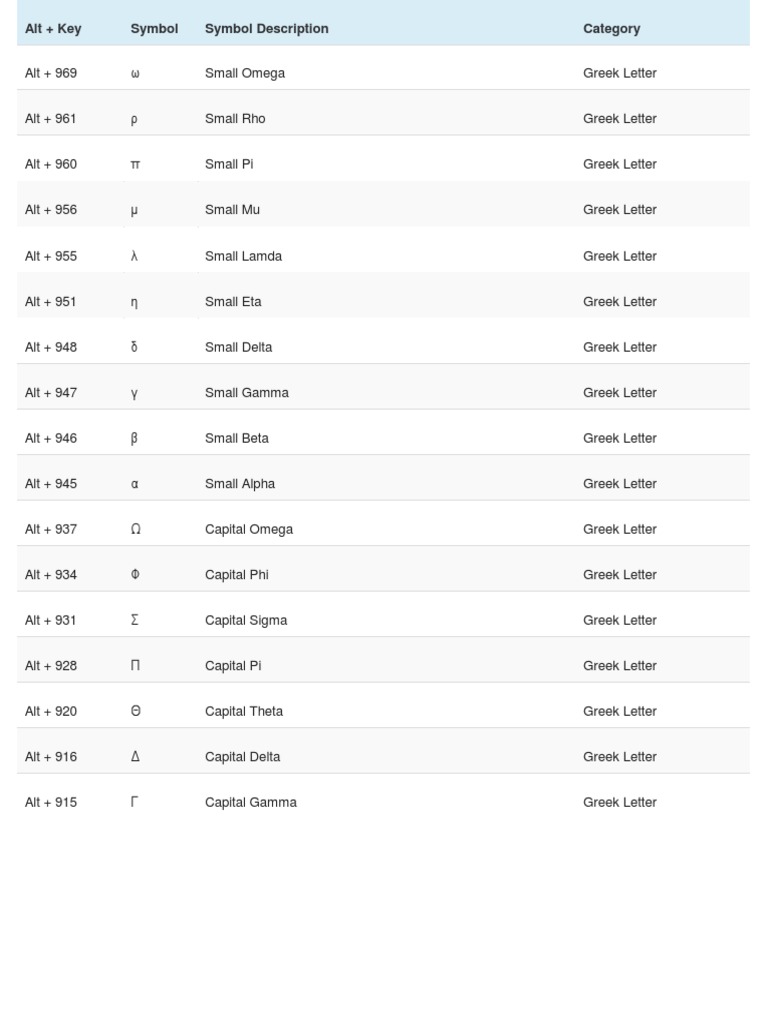The image size is (768, 1024).
Task: Click the 'Capital Phi' description
Action: tap(237, 575)
